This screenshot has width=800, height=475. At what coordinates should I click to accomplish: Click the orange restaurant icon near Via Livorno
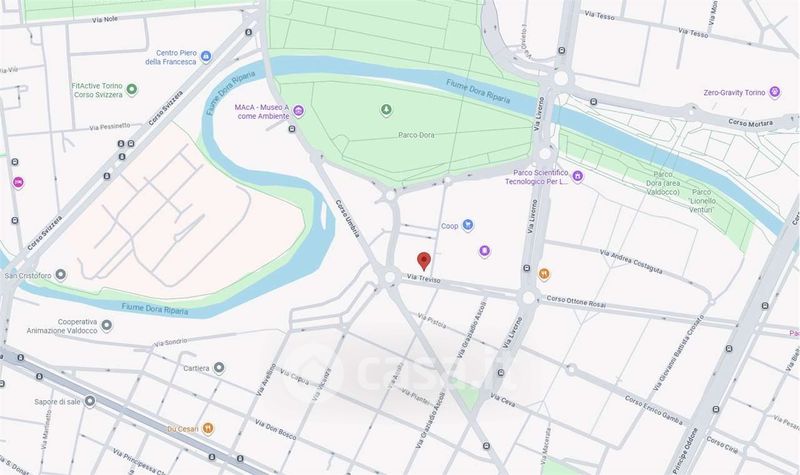[544, 274]
